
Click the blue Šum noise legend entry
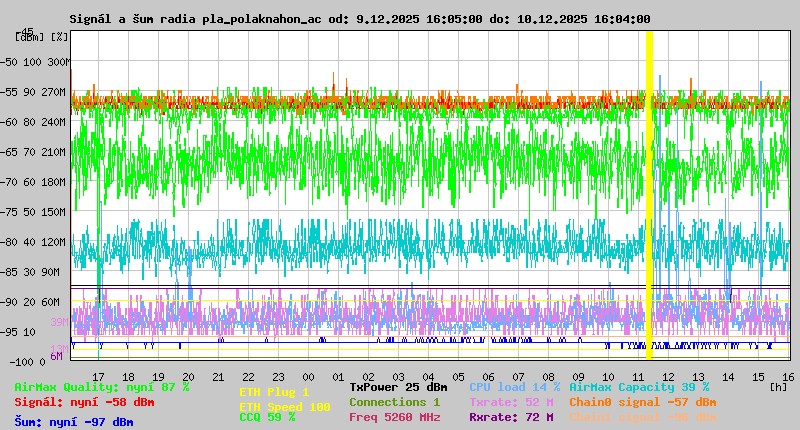coord(73,422)
